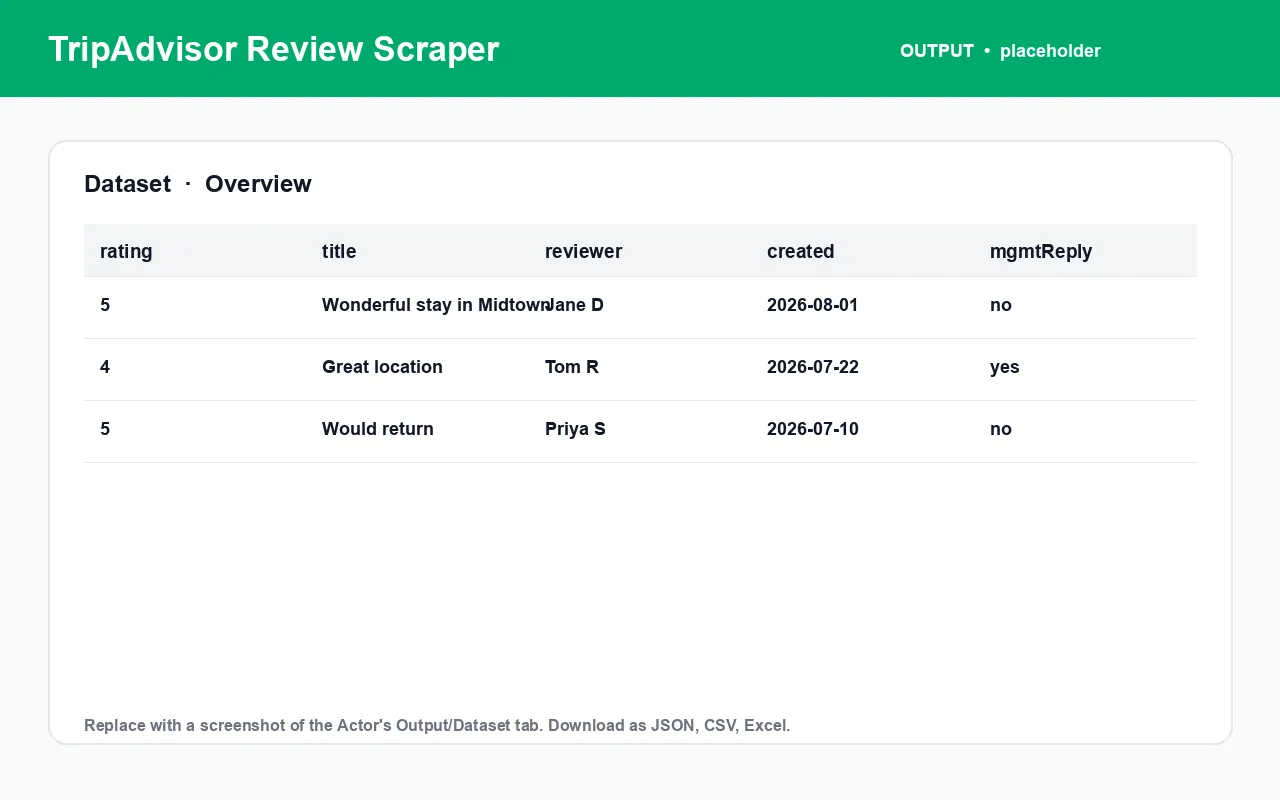This screenshot has height=800, width=1280.
Task: Click the TripAdvisor Review Scraper title
Action: (273, 49)
